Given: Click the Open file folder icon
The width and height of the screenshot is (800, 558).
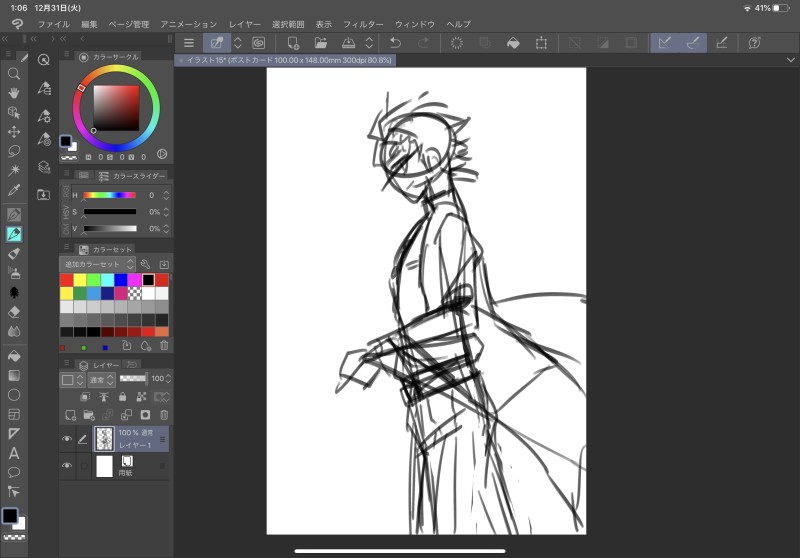Looking at the screenshot, I should pos(321,43).
